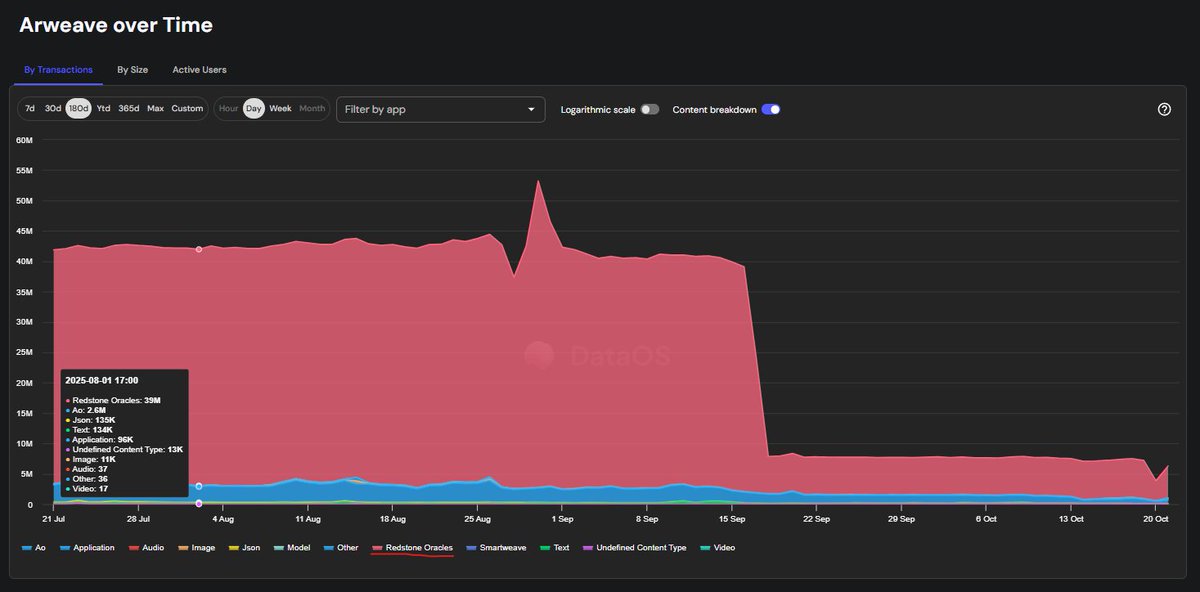
Task: Toggle the Json legend entry
Action: pos(245,548)
